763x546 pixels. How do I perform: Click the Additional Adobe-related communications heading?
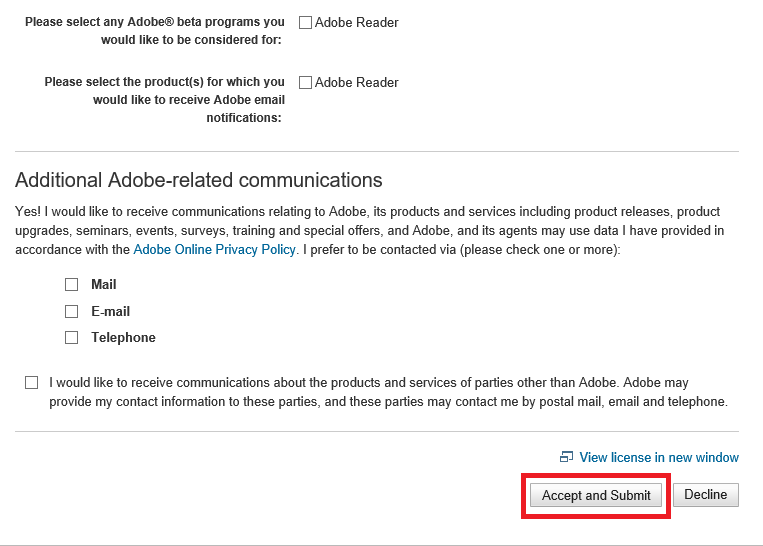coord(199,181)
